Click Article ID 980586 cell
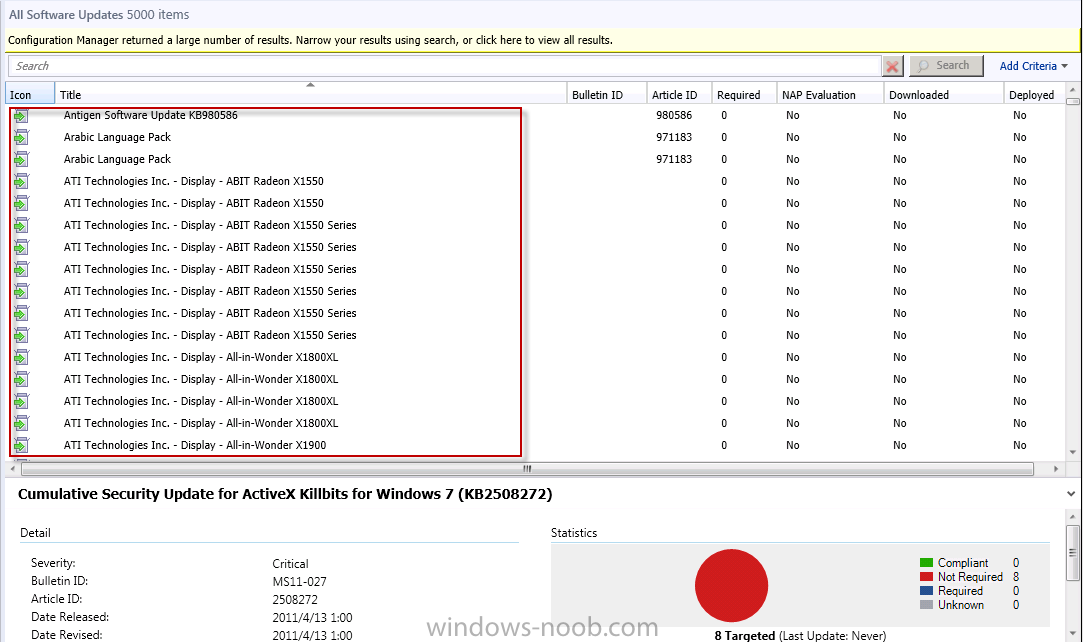Screen dimensions: 1084x642 click(x=673, y=115)
